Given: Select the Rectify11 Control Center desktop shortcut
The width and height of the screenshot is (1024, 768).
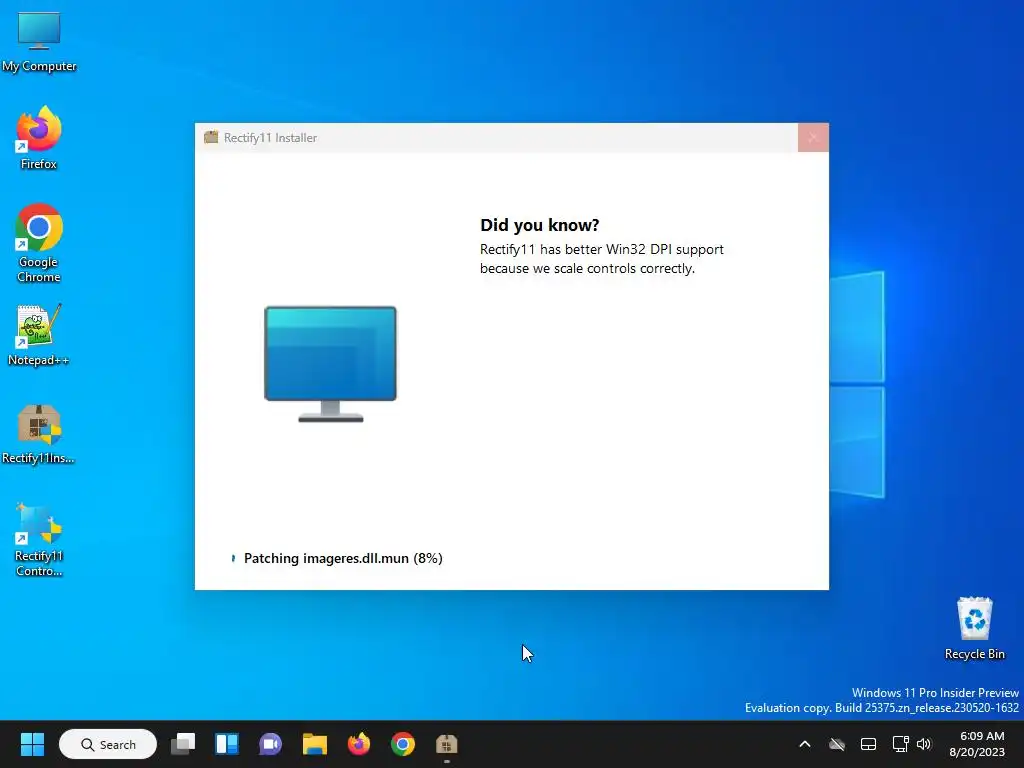Looking at the screenshot, I should point(39,539).
